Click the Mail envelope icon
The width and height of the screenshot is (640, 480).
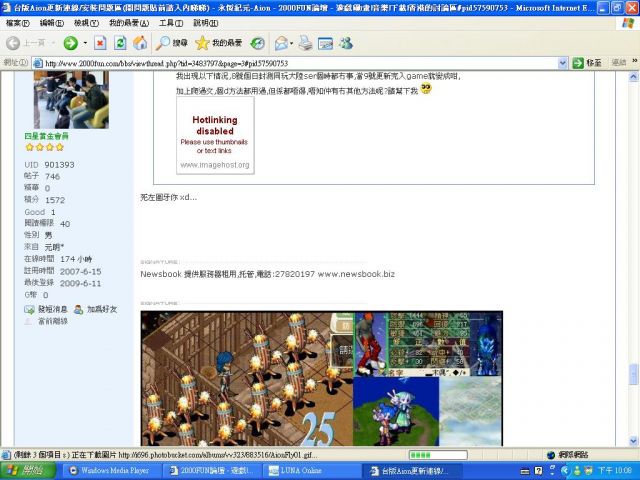[281, 43]
